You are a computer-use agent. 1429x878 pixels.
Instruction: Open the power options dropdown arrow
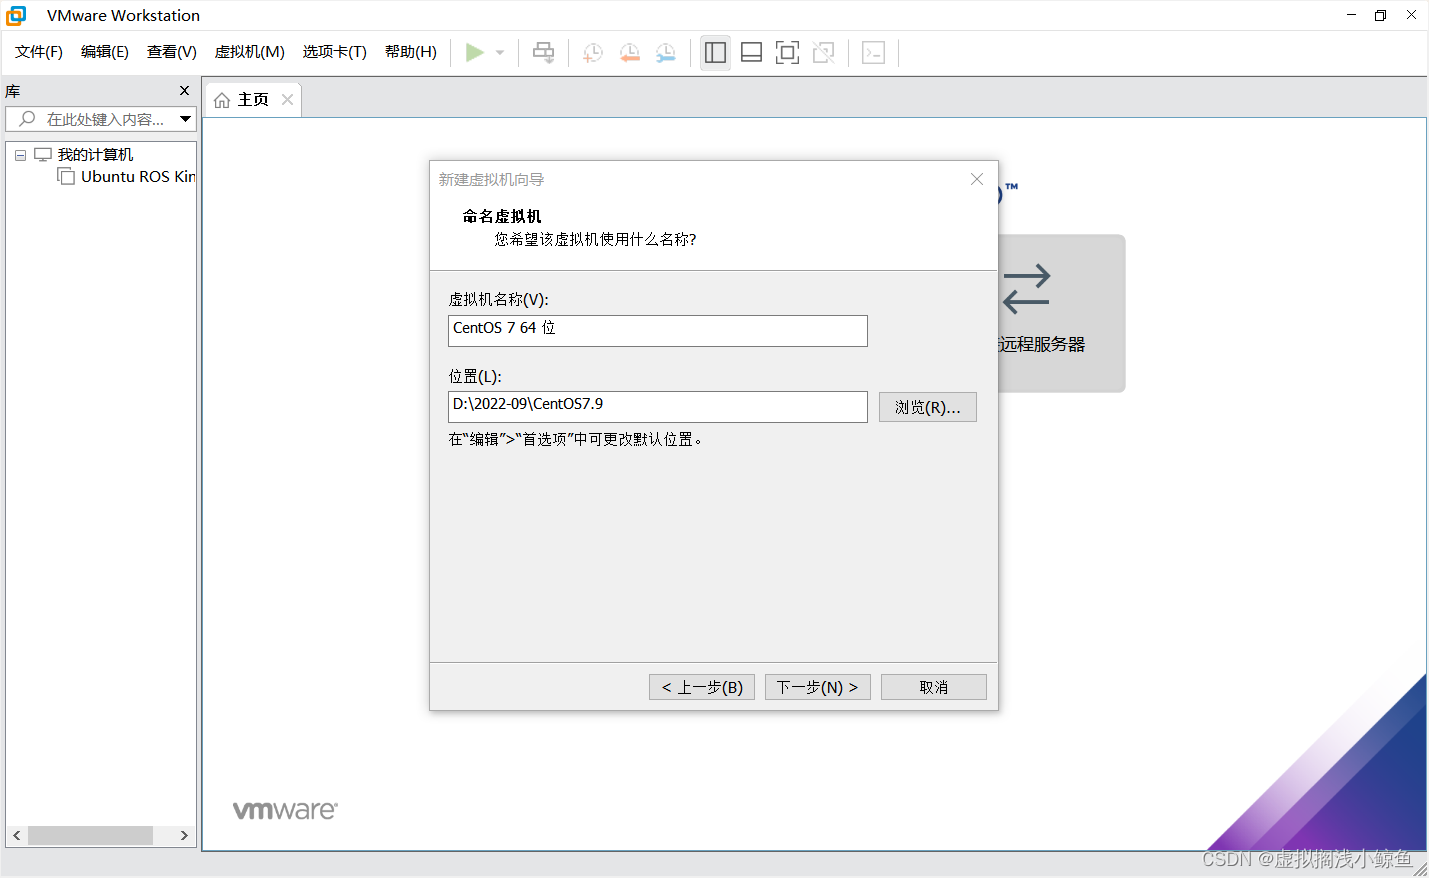(x=500, y=53)
